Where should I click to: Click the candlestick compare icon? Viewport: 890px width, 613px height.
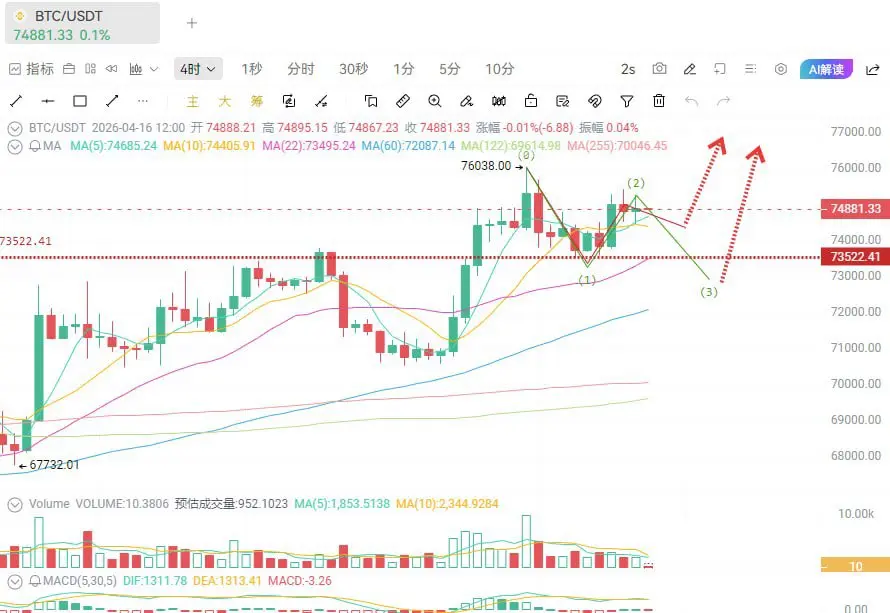click(x=499, y=101)
